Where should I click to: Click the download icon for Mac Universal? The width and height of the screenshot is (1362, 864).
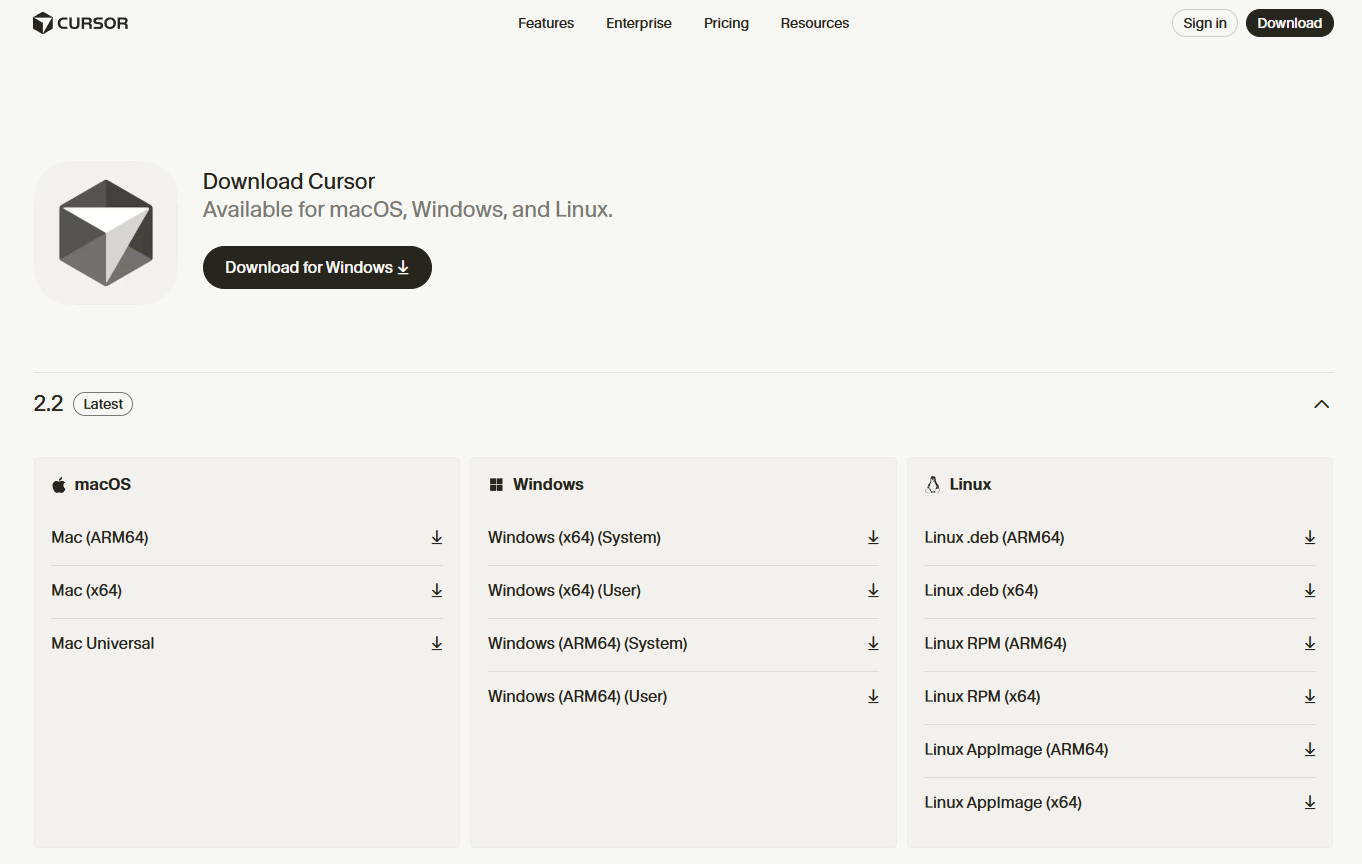[x=437, y=644]
